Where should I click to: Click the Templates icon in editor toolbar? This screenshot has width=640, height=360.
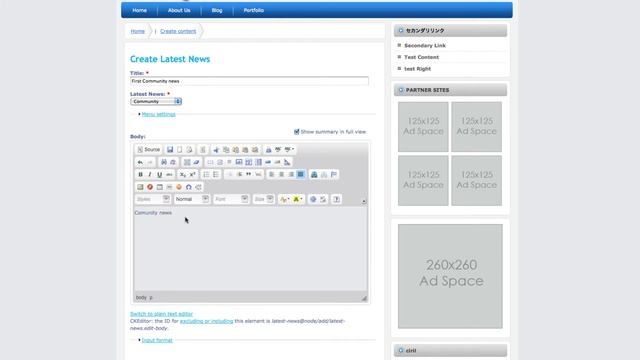(x=203, y=150)
